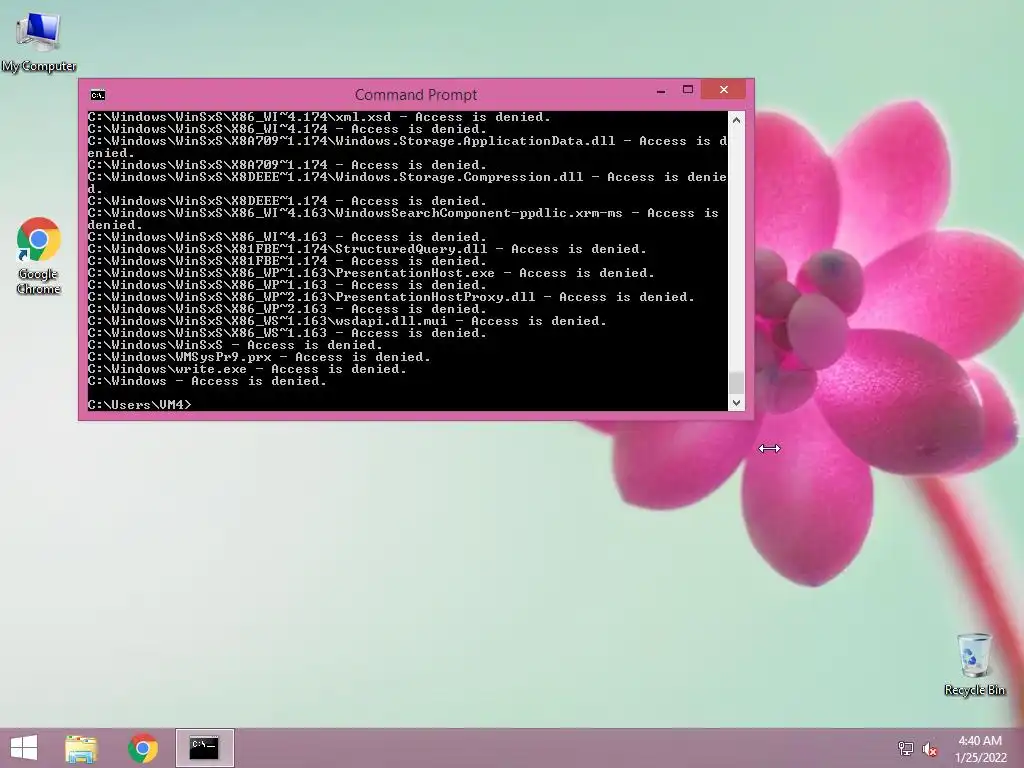Click the scrollbar up arrow in Command Prompt
1024x768 pixels.
click(736, 120)
